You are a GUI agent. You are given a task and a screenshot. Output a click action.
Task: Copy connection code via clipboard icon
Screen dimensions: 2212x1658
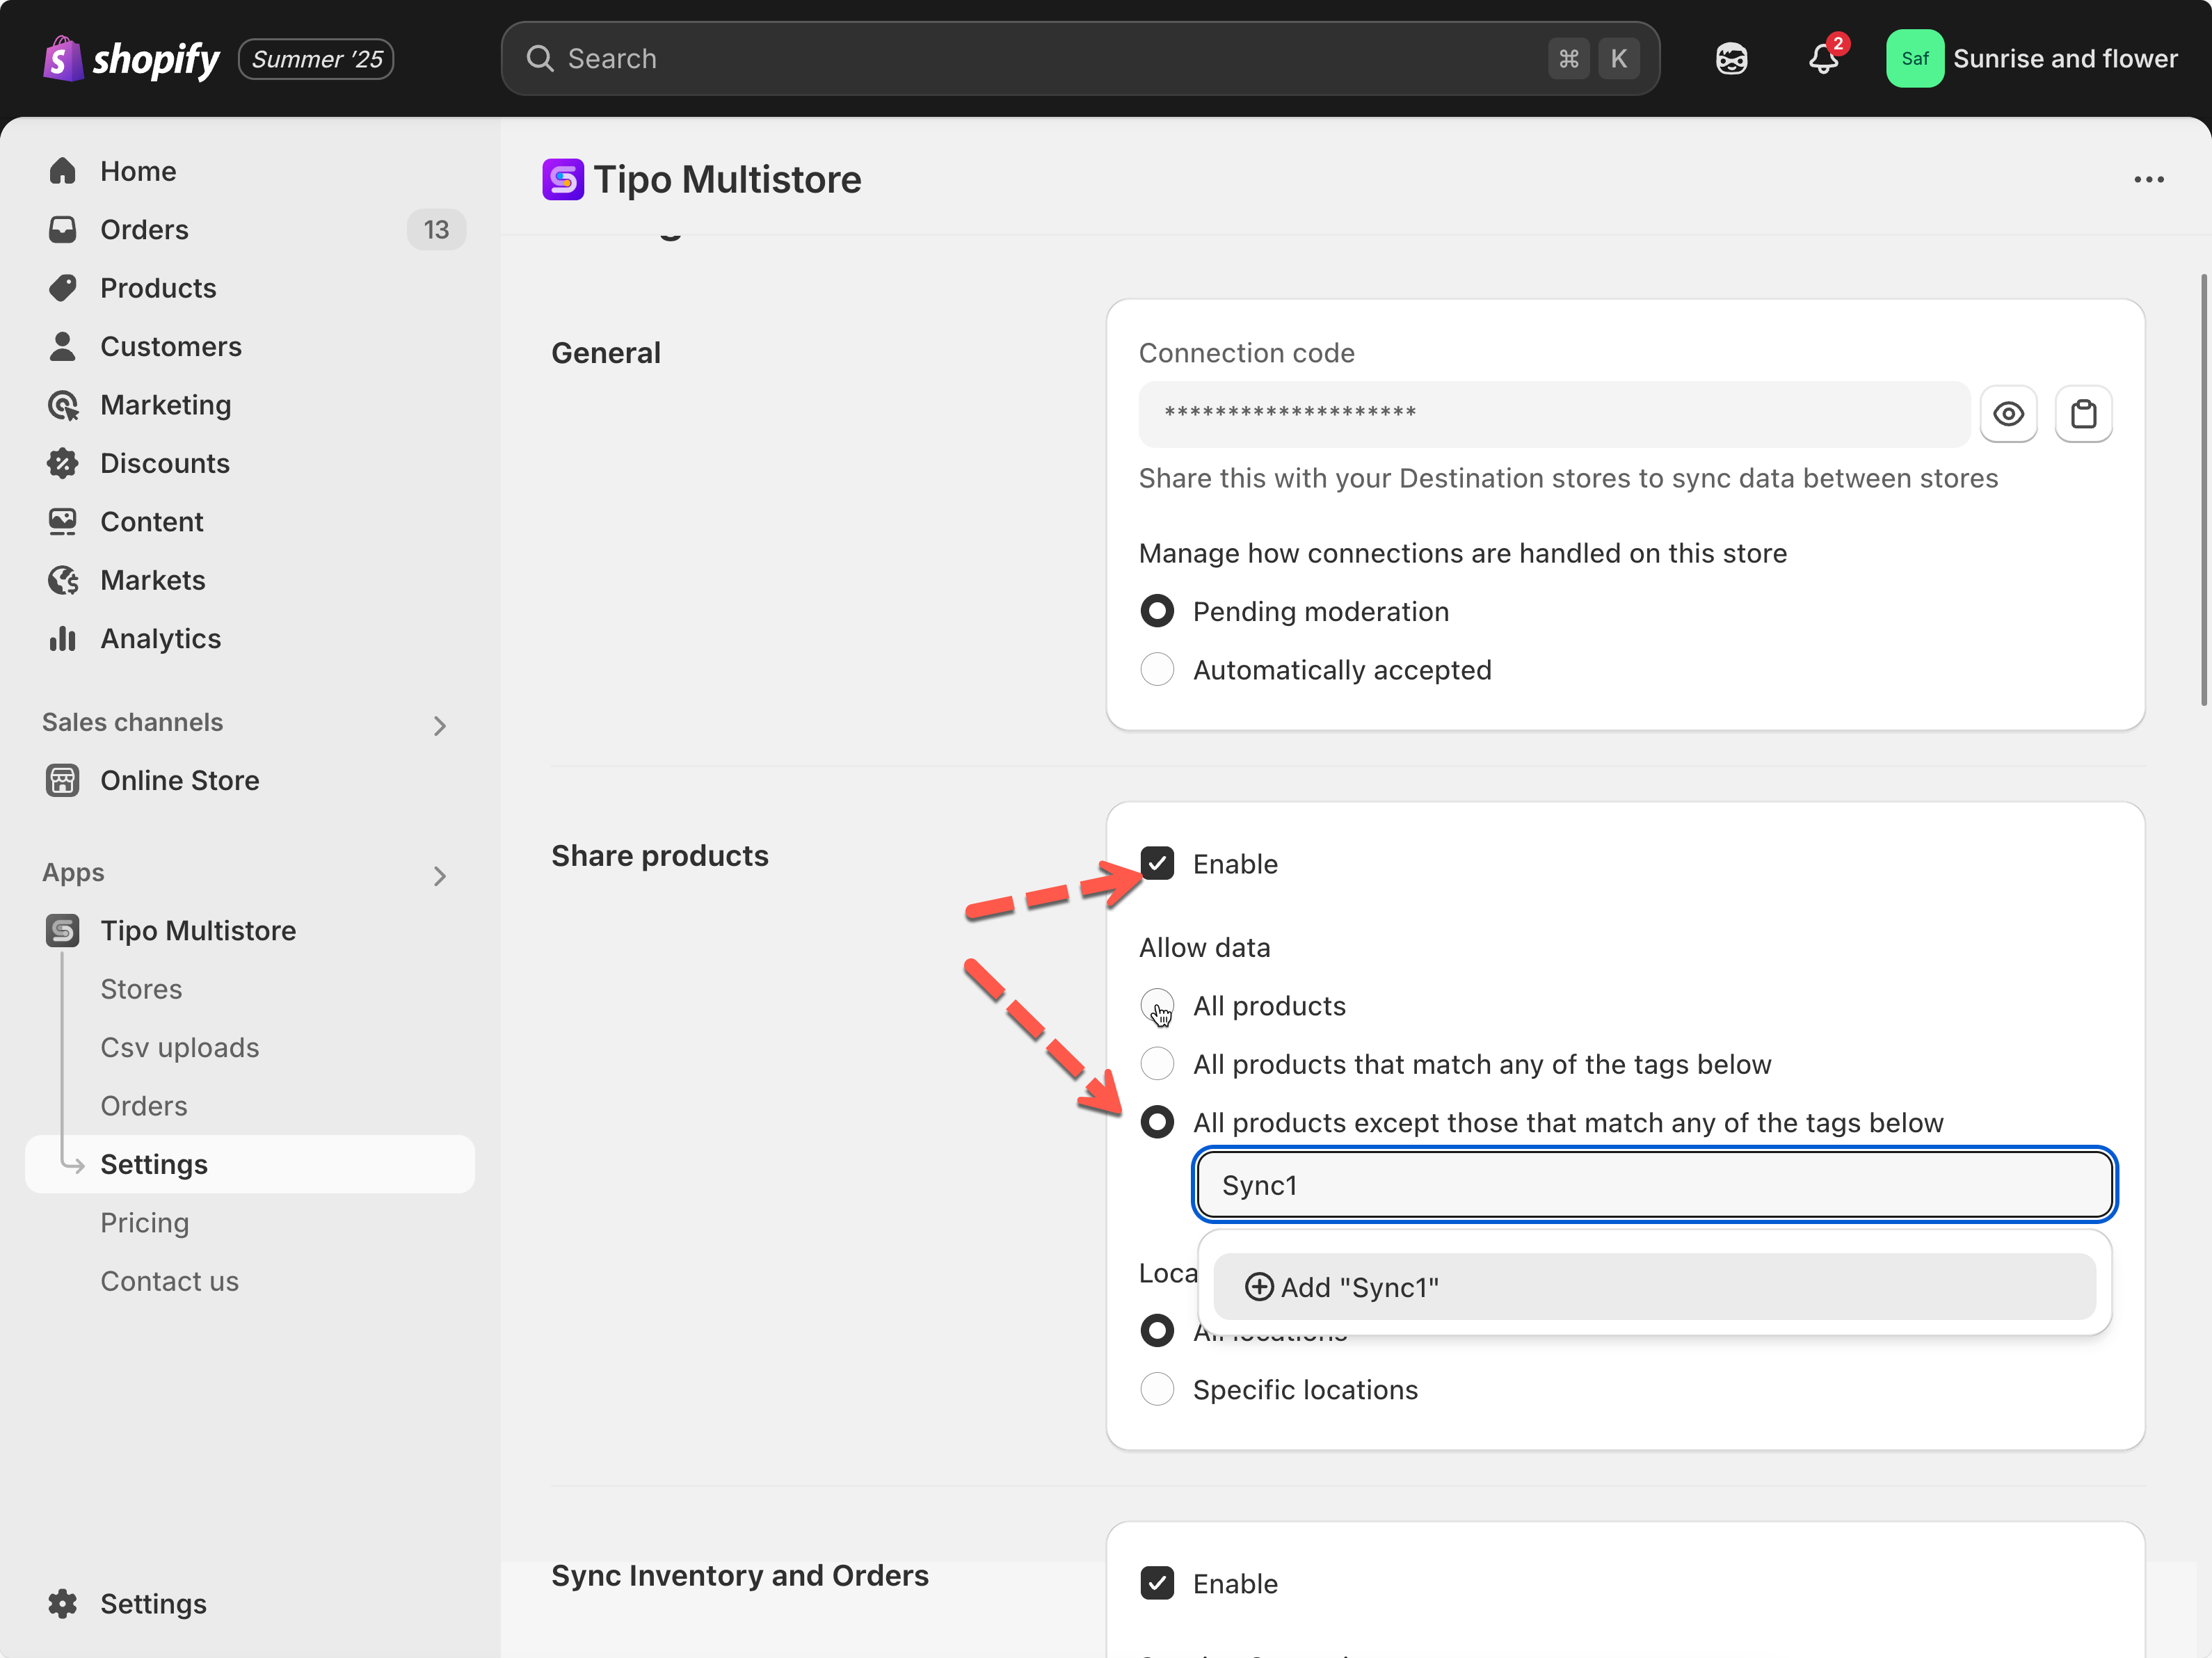pyautogui.click(x=2083, y=413)
